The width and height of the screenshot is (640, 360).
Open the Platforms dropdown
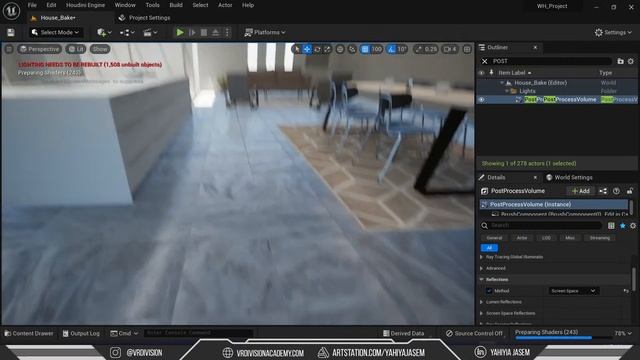pyautogui.click(x=265, y=32)
